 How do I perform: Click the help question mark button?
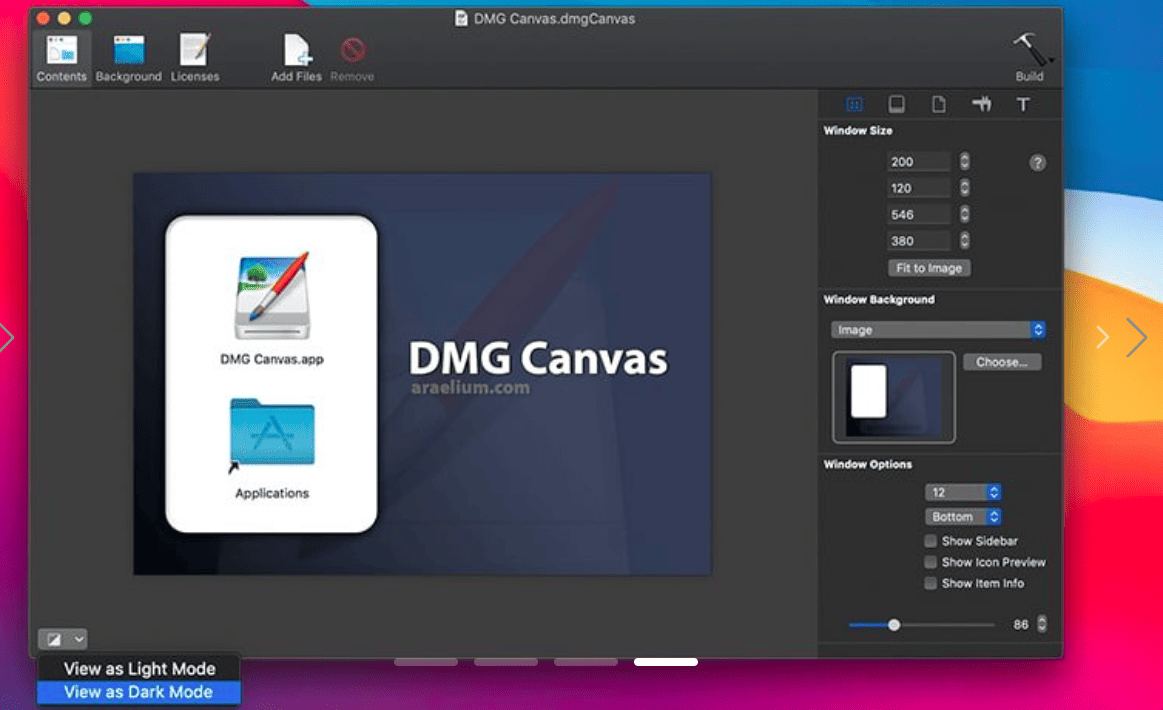click(1037, 162)
